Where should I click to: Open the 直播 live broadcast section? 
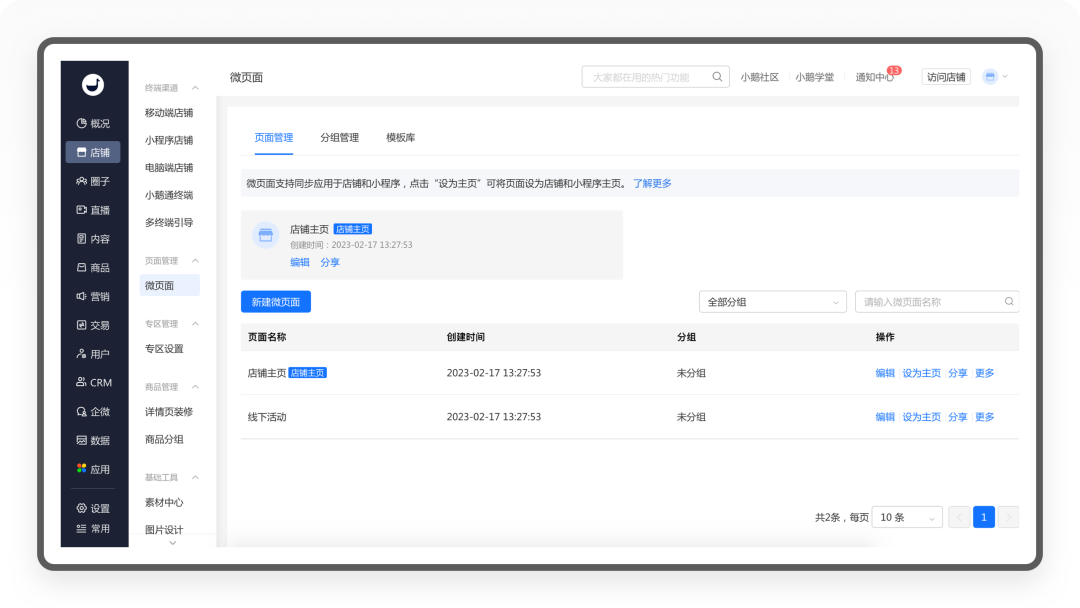click(93, 210)
